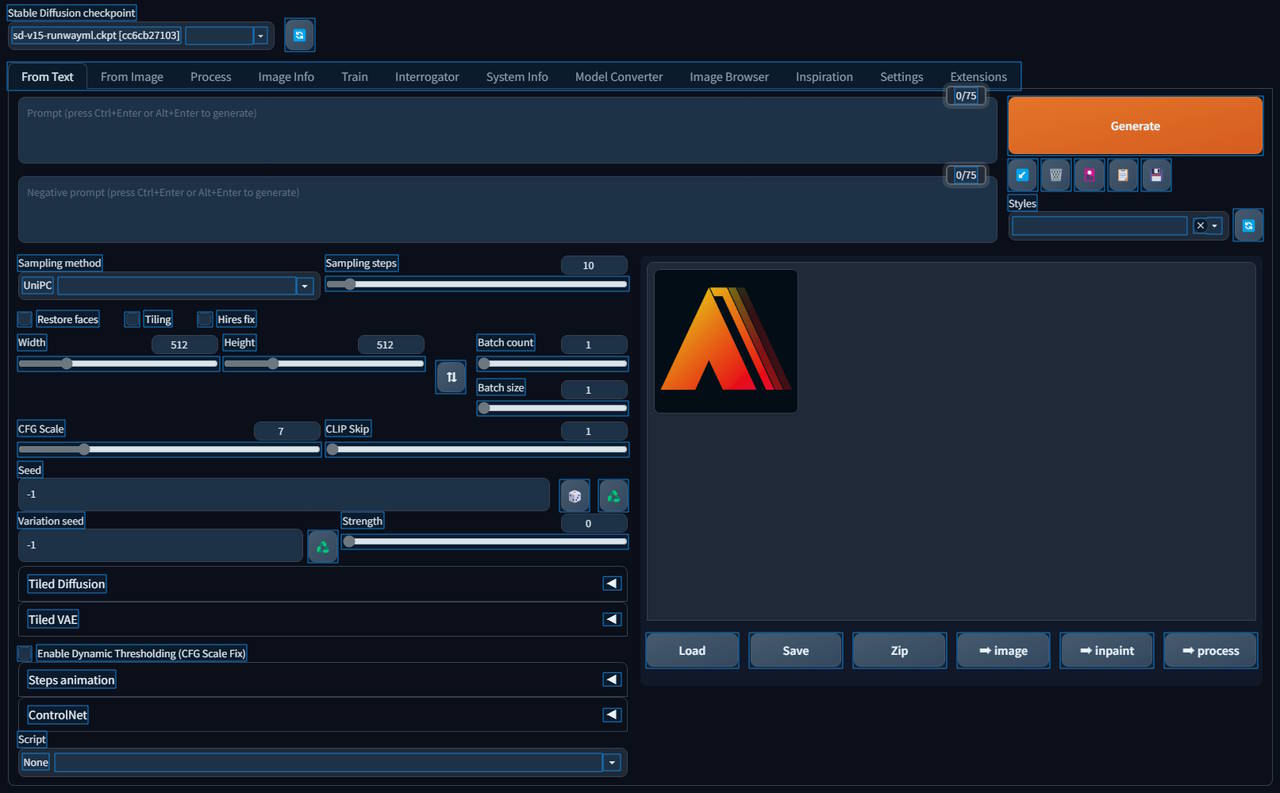1280x793 pixels.
Task: Click the floppy disk save style icon
Action: point(1157,175)
